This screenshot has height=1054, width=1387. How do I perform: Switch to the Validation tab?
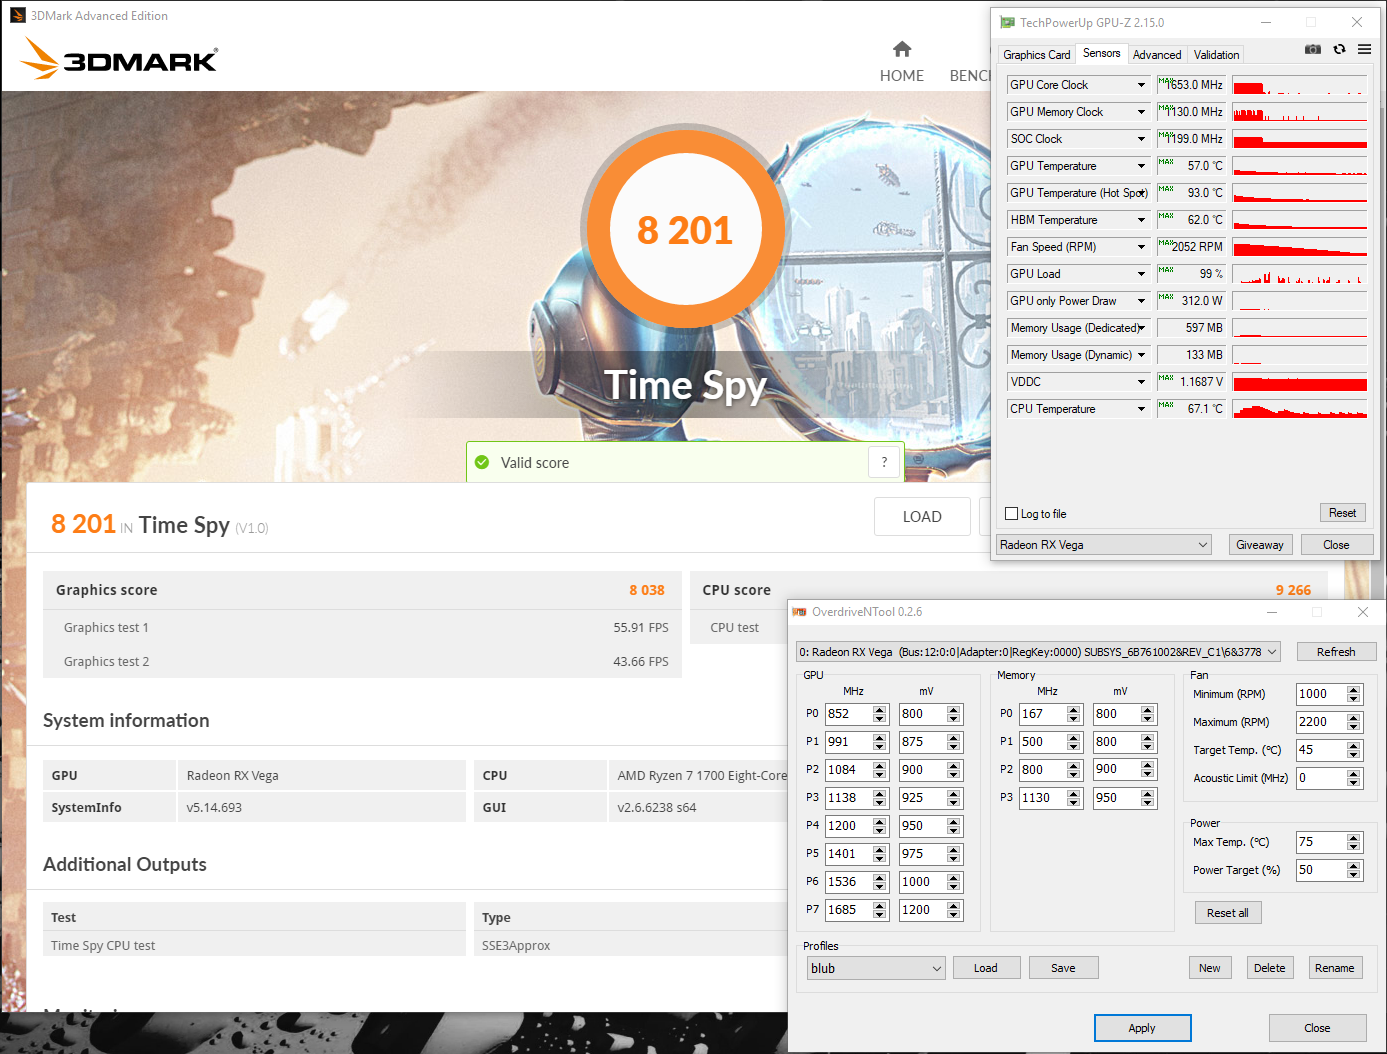point(1216,55)
